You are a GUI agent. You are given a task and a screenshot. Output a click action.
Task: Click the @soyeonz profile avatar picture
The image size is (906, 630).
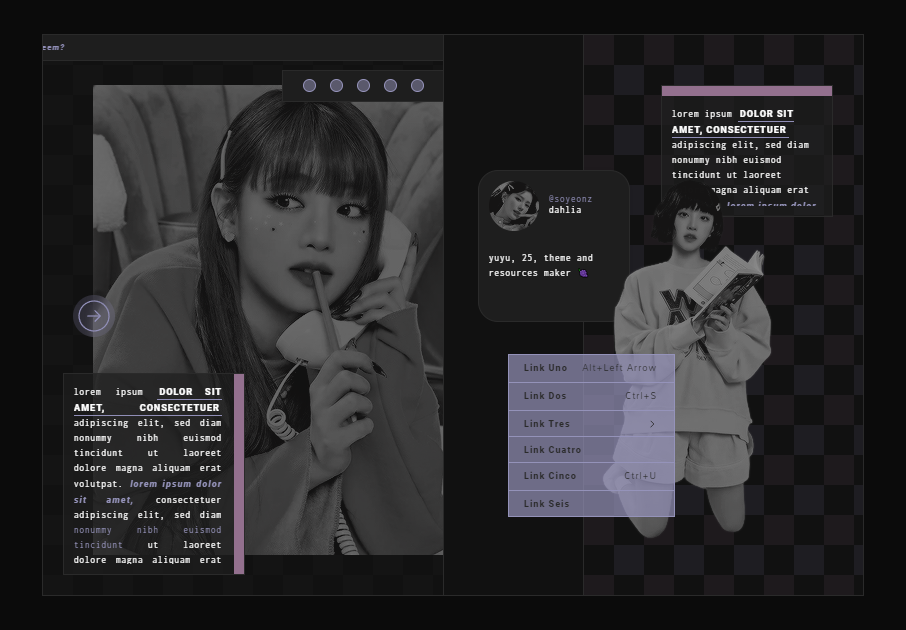(513, 205)
